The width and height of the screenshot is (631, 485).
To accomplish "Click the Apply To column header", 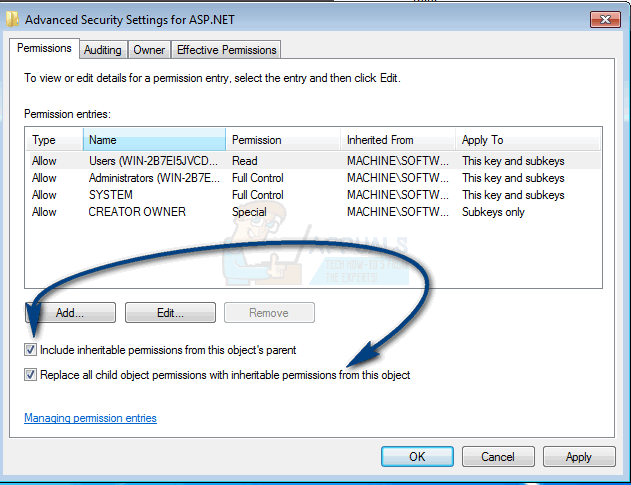I will (x=528, y=140).
